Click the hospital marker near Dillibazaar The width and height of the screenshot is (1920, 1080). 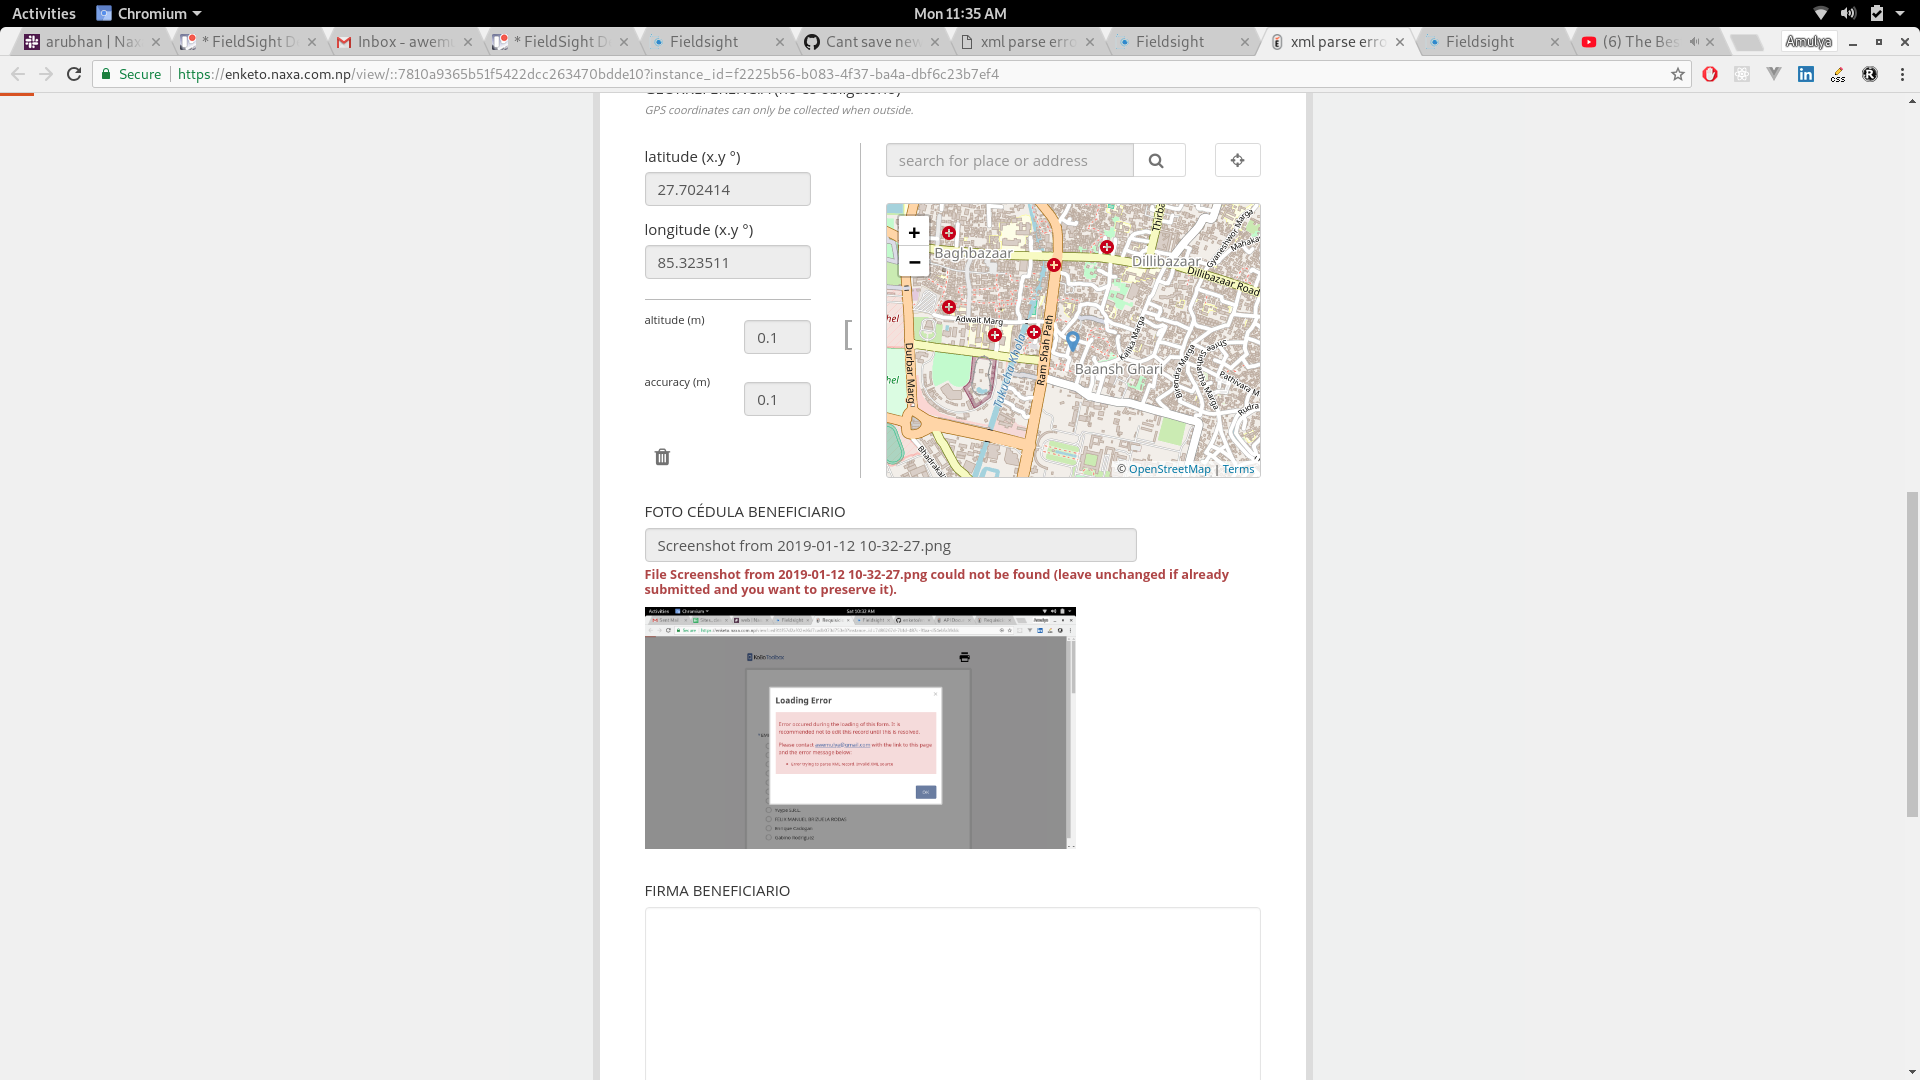(1107, 247)
